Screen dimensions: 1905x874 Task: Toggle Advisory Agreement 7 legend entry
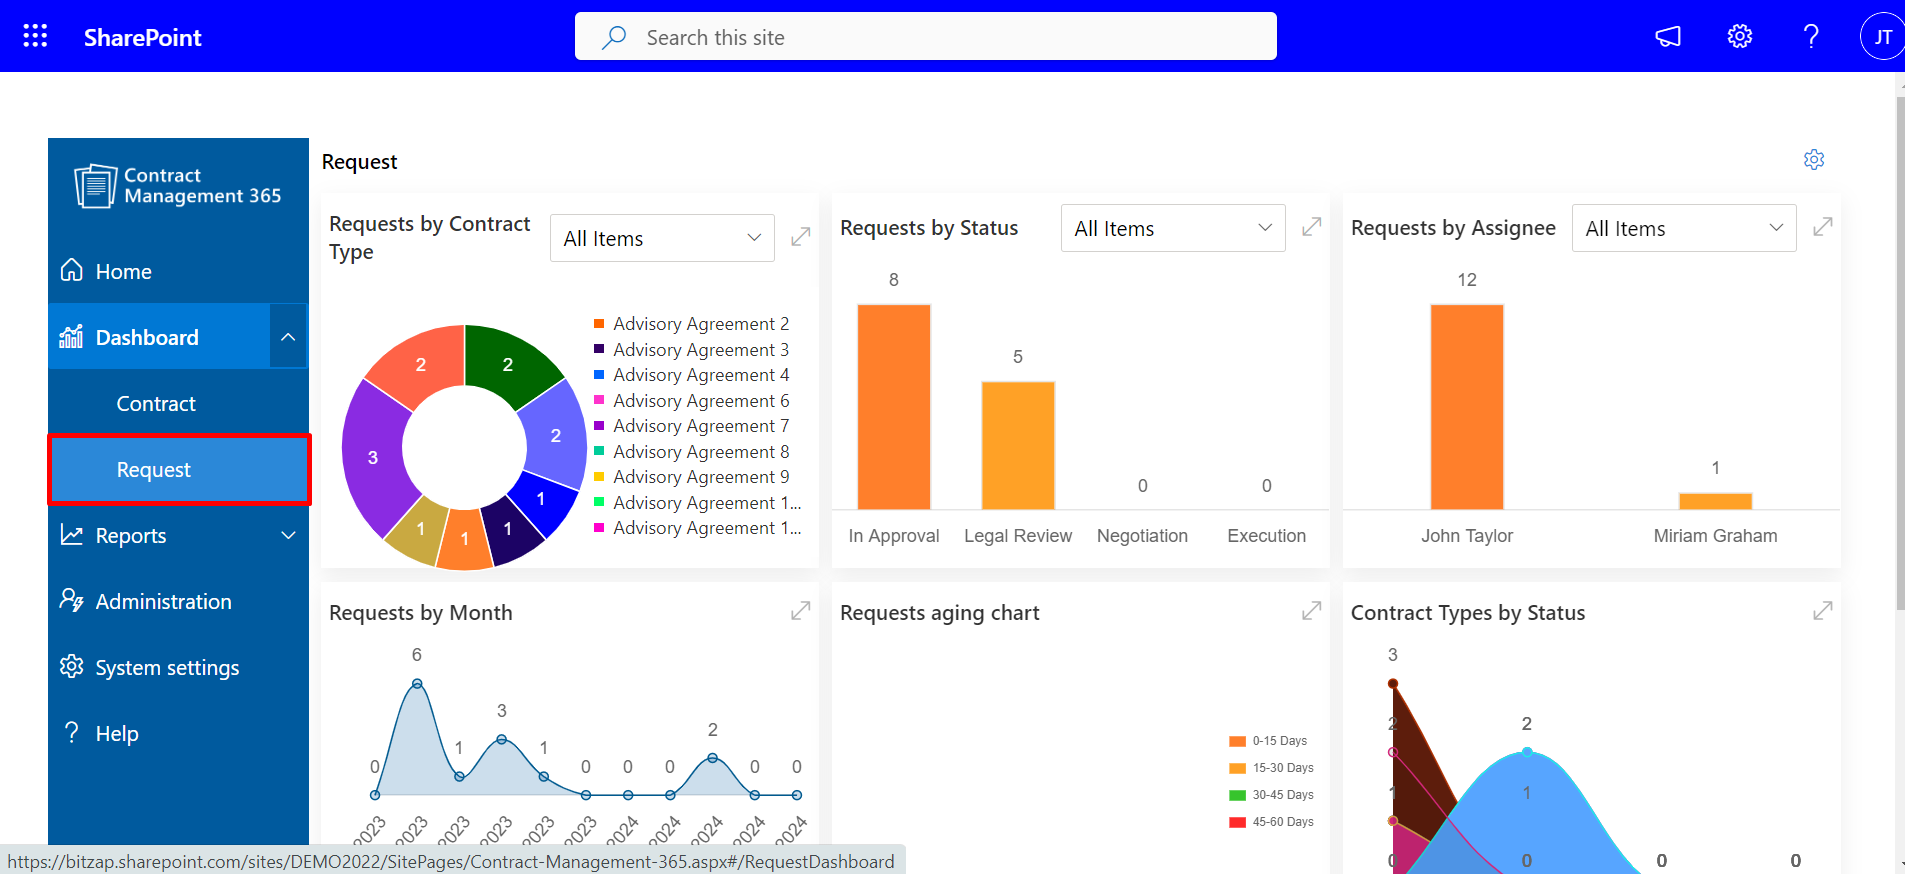pyautogui.click(x=692, y=425)
